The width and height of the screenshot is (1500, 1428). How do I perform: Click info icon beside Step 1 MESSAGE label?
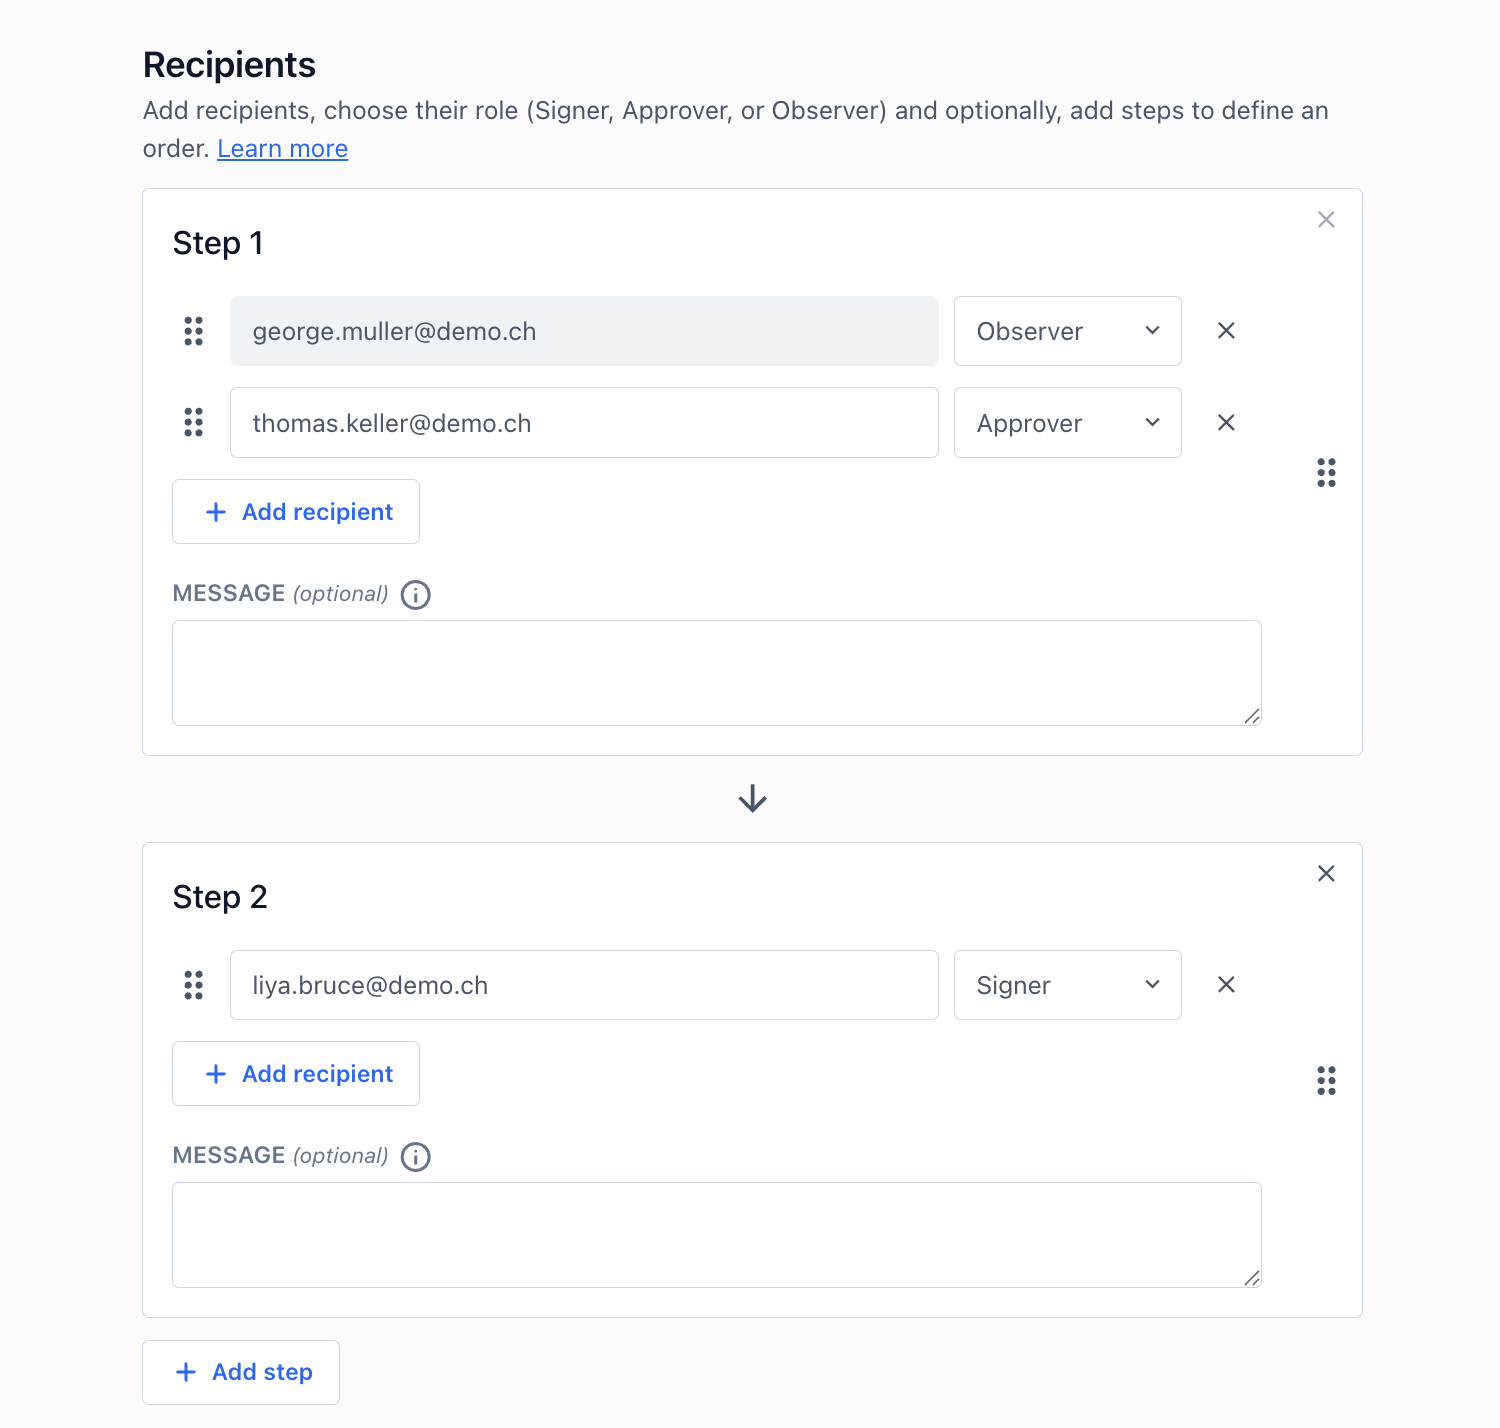pos(415,595)
